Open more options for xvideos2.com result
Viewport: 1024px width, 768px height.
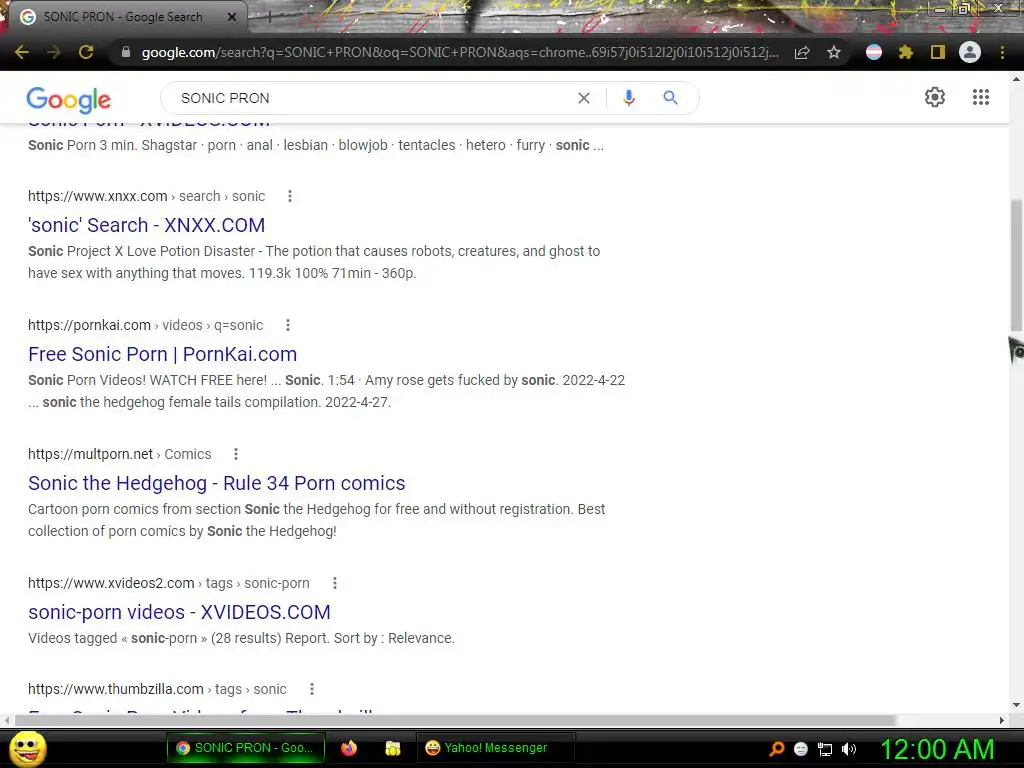(x=335, y=583)
